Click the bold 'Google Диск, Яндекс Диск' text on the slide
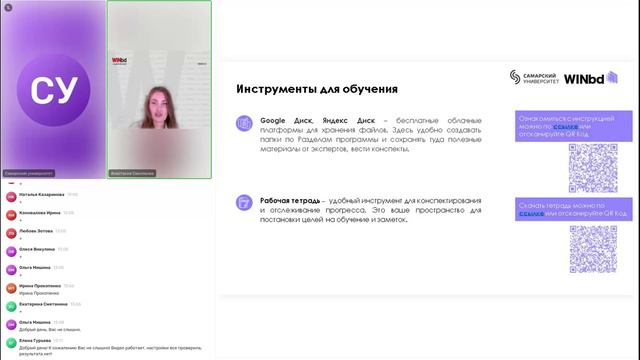640x360 pixels. pos(318,120)
